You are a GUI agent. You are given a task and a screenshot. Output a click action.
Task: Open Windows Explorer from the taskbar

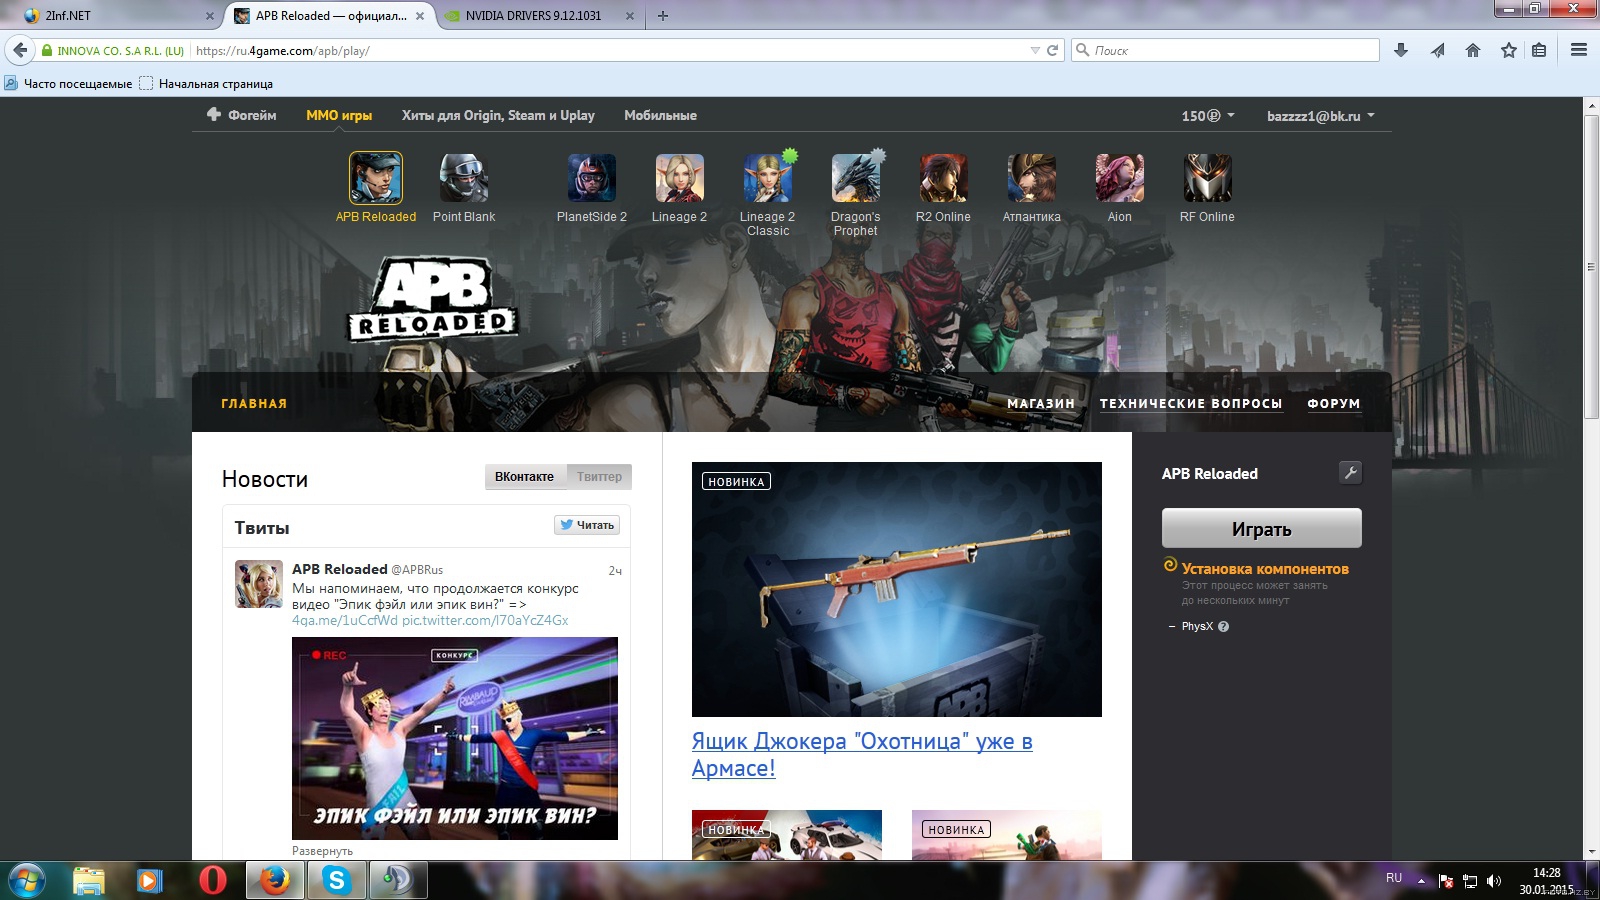89,880
